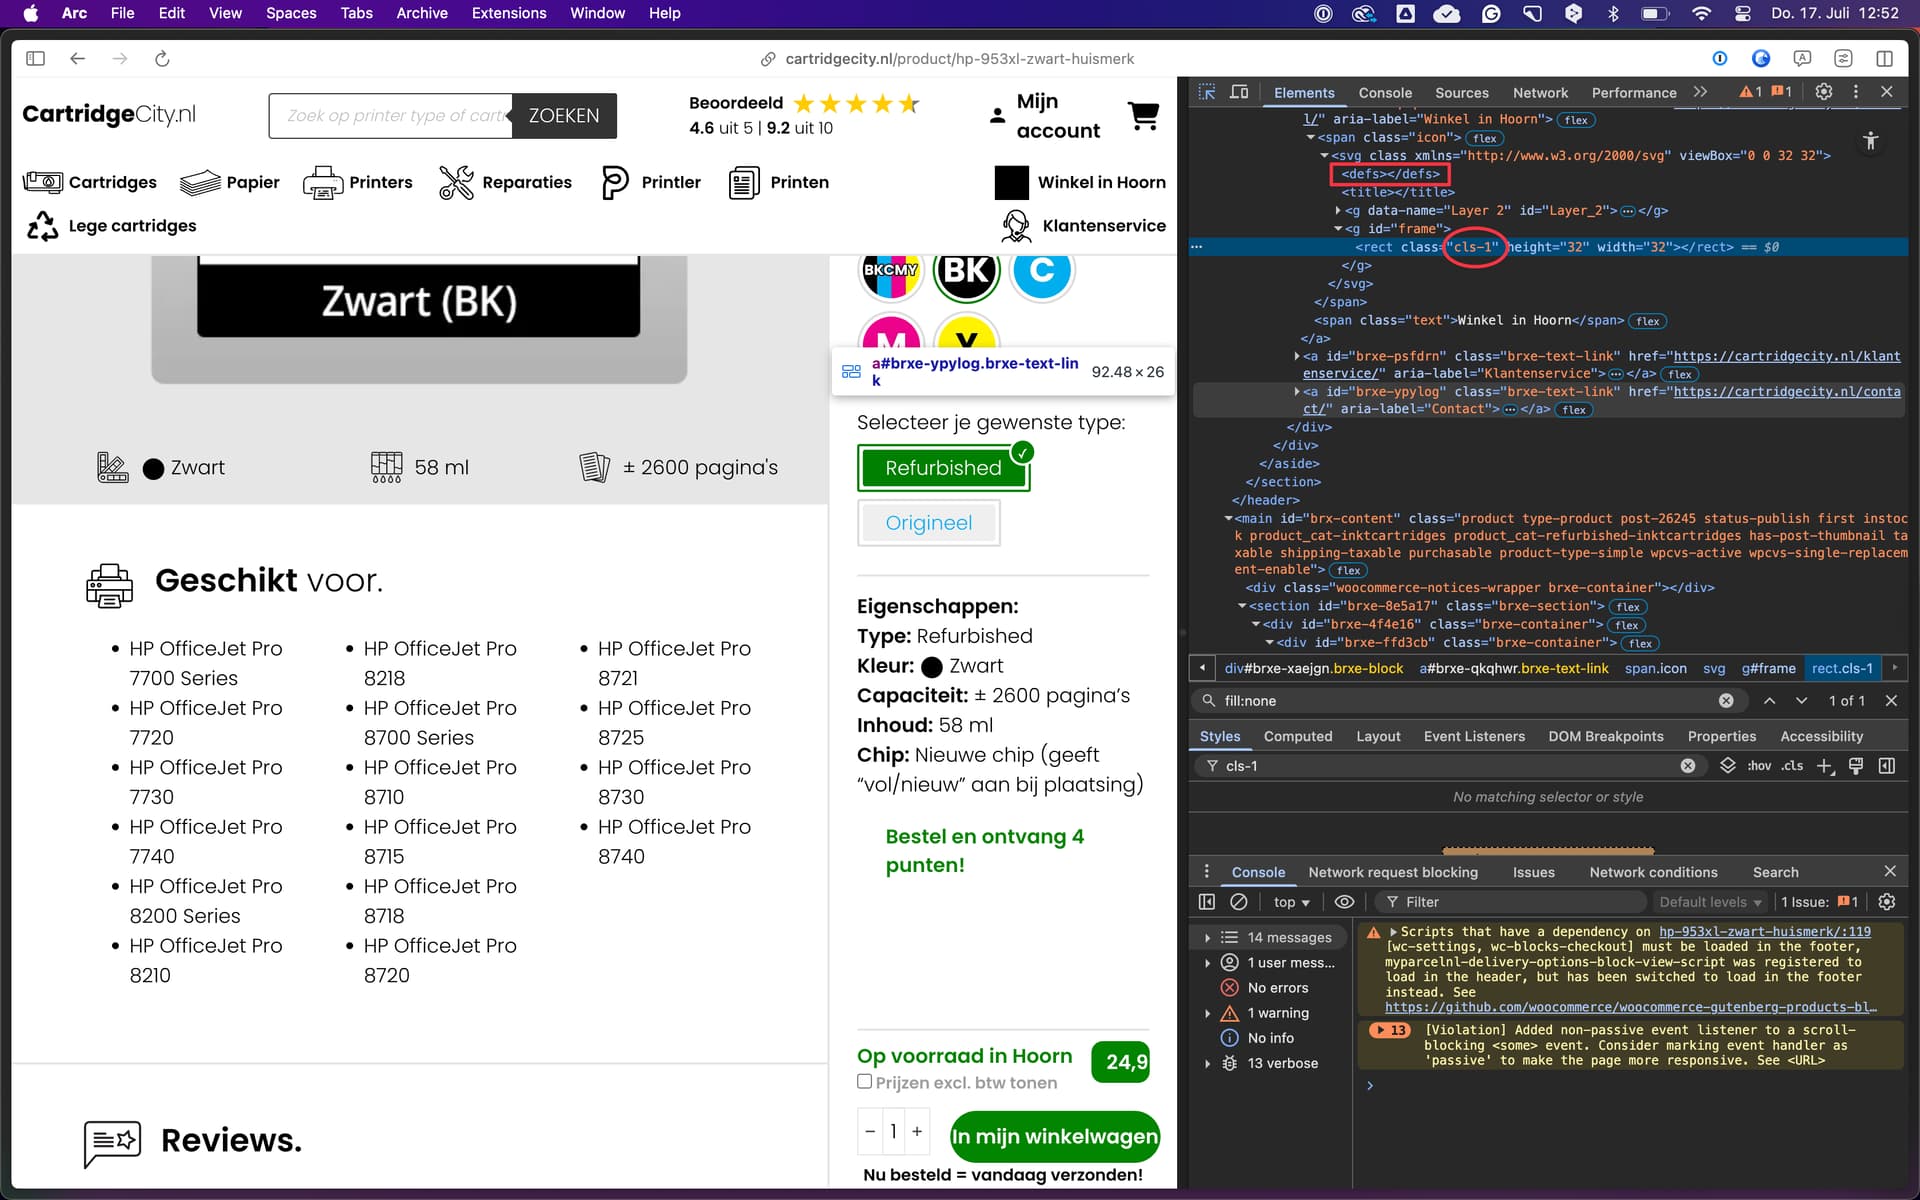The height and width of the screenshot is (1200, 1920).
Task: Reload the page with the refresh icon
Action: pos(162,59)
